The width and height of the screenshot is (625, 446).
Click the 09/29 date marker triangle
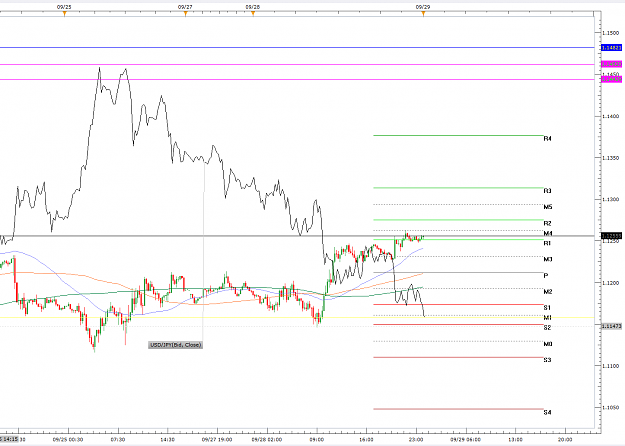[423, 14]
